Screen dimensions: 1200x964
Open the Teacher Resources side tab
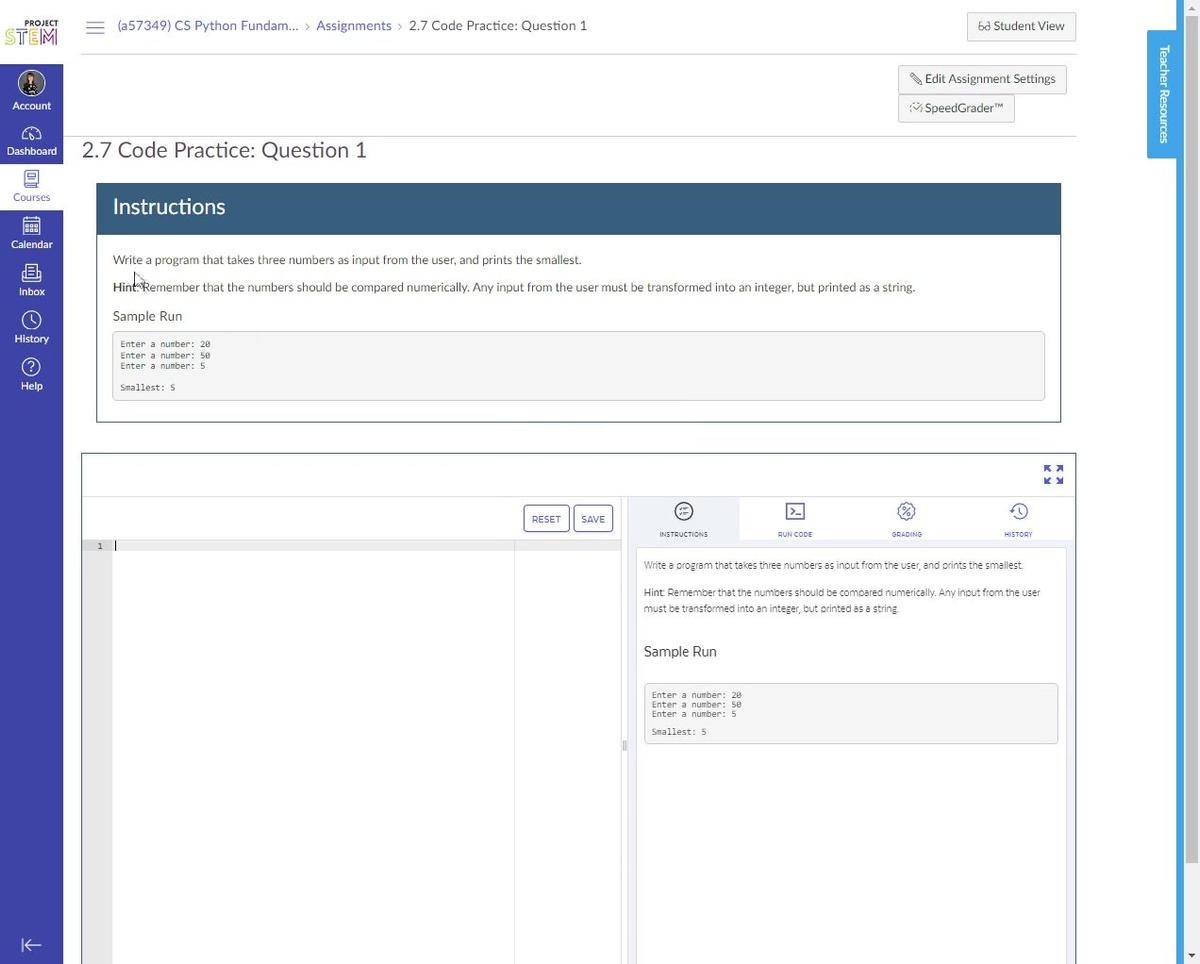[1162, 94]
